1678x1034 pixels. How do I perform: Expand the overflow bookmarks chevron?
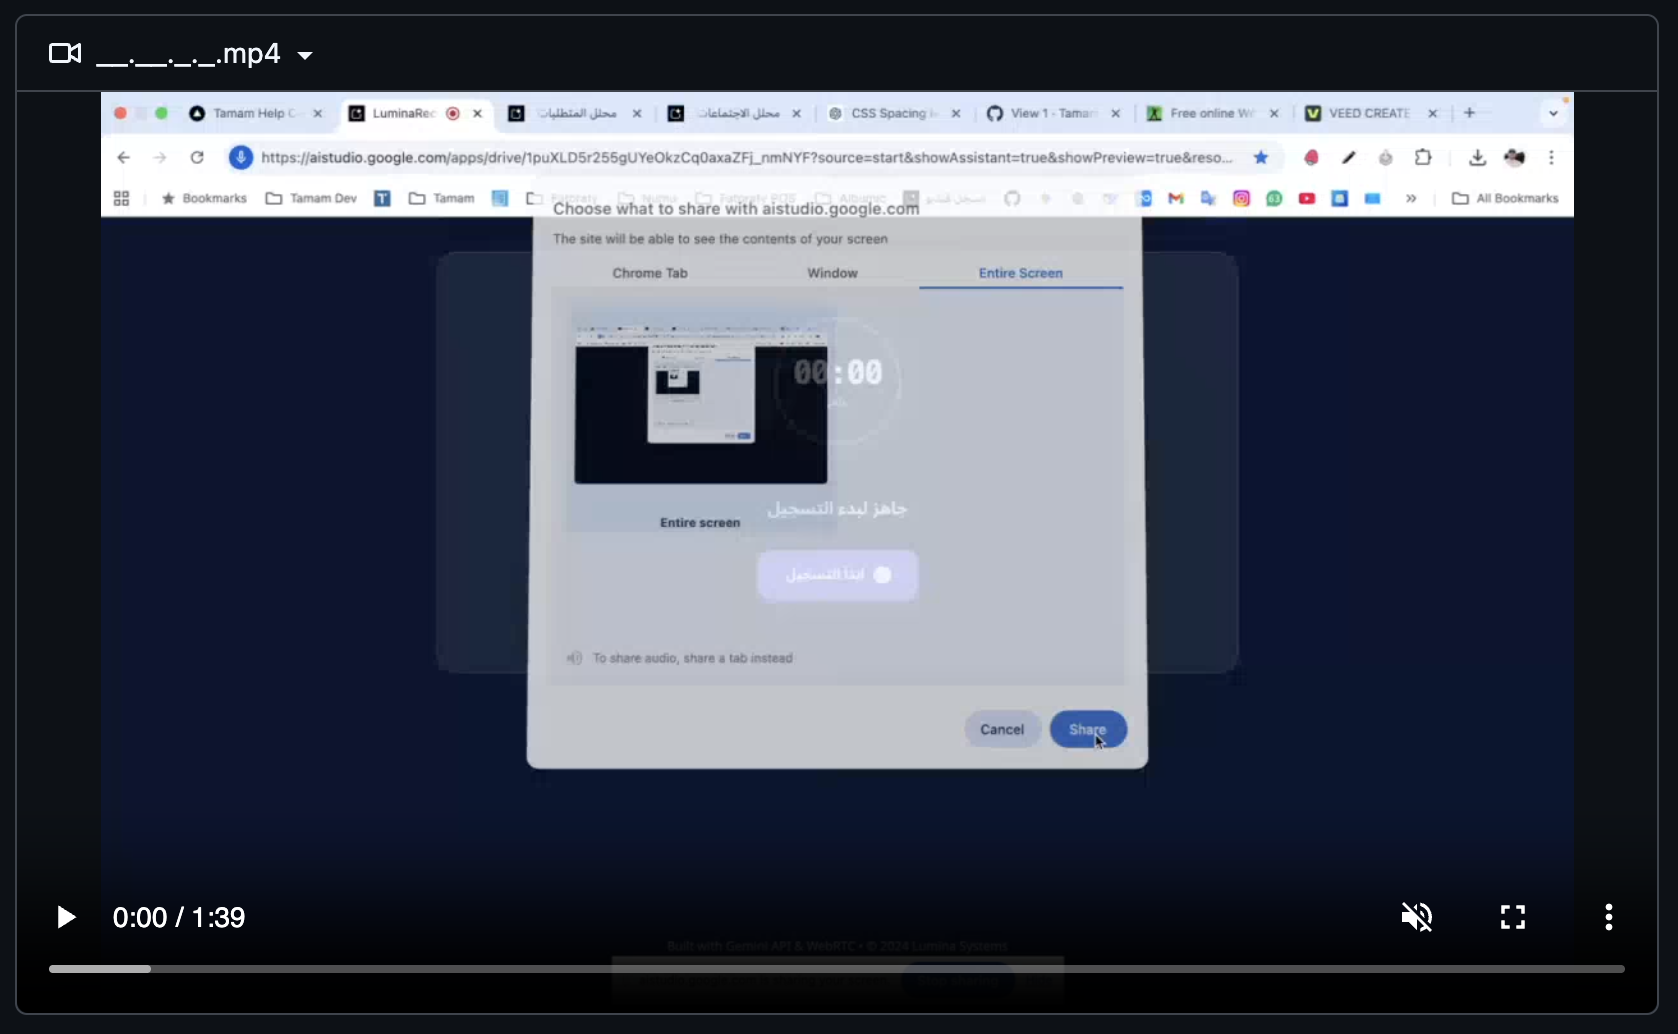click(1411, 198)
